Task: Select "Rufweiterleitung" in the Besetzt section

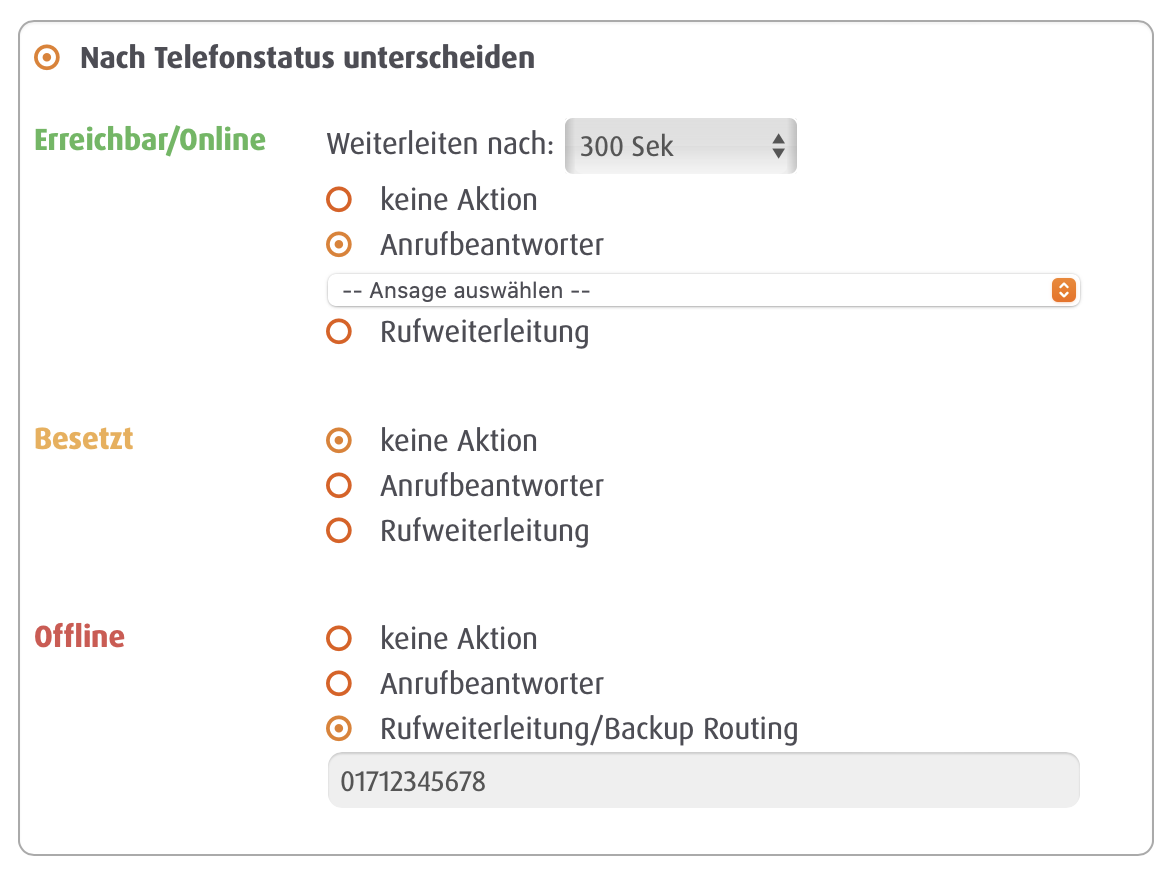Action: pos(340,530)
